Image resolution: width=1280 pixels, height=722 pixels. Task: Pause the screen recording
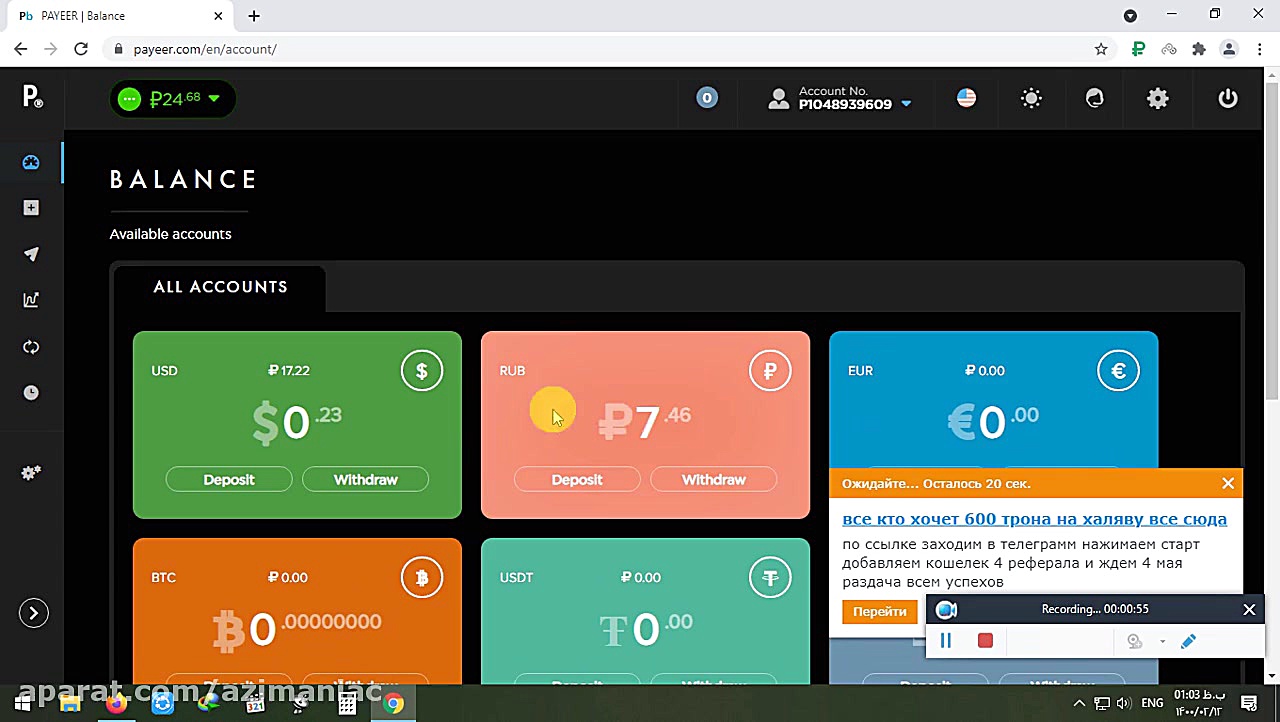click(x=946, y=641)
